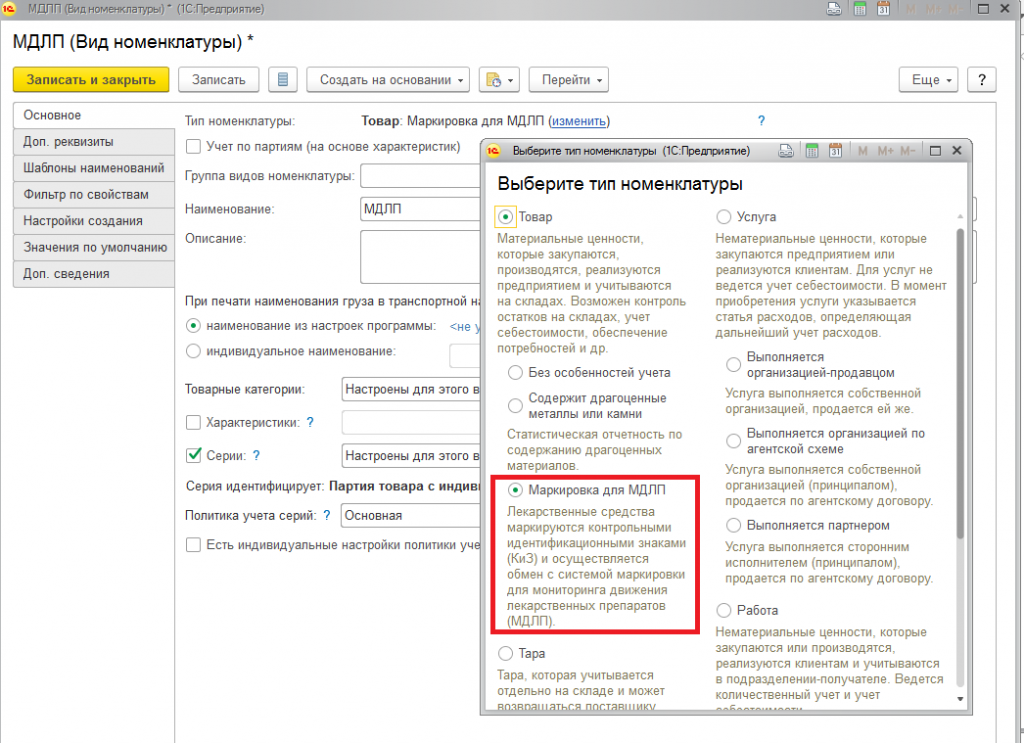Open the calendar icon in main title bar
This screenshot has height=743, width=1024.
884,9
